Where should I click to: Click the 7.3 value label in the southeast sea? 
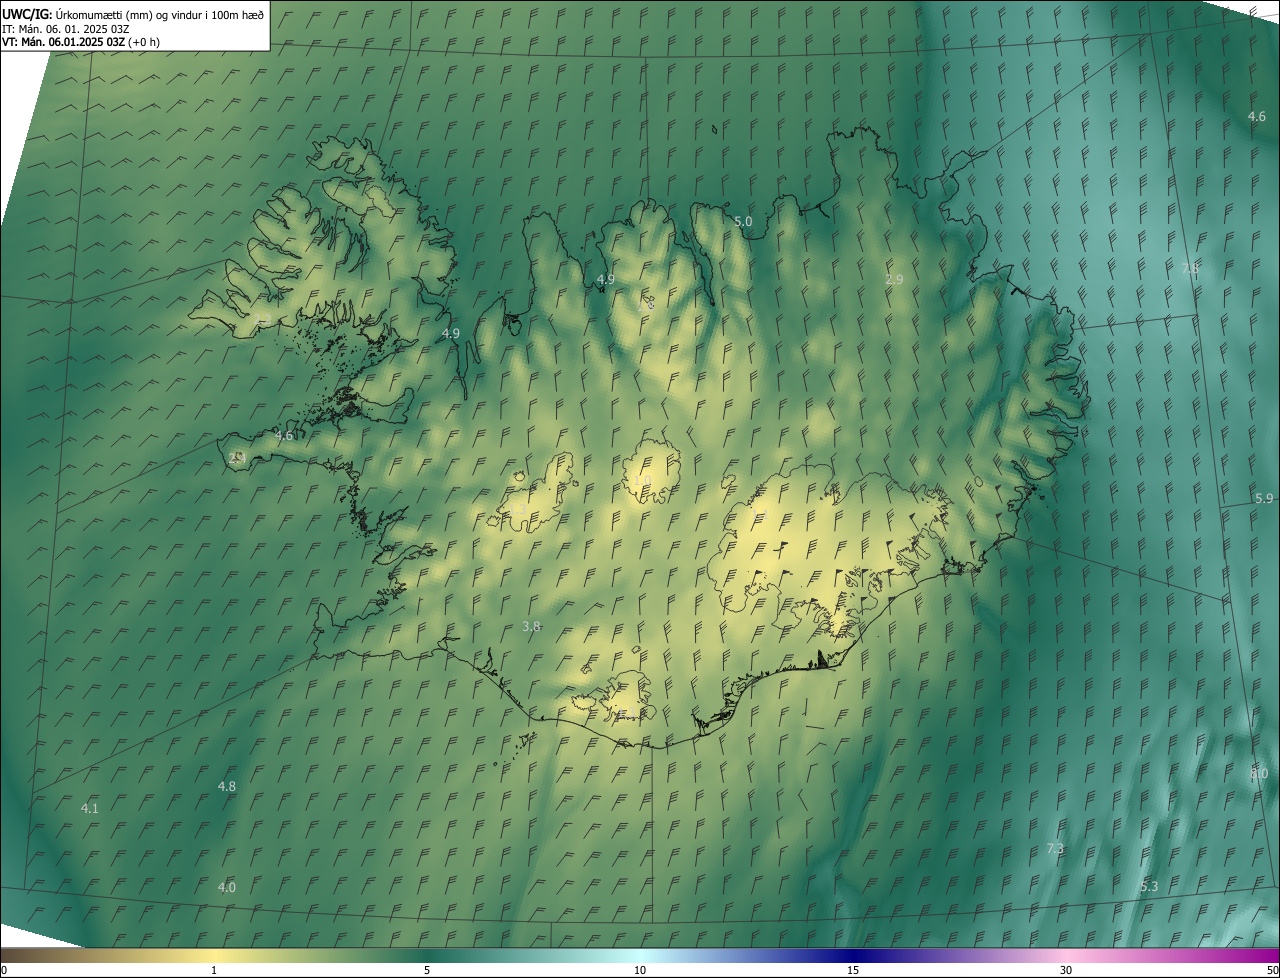click(x=1055, y=849)
